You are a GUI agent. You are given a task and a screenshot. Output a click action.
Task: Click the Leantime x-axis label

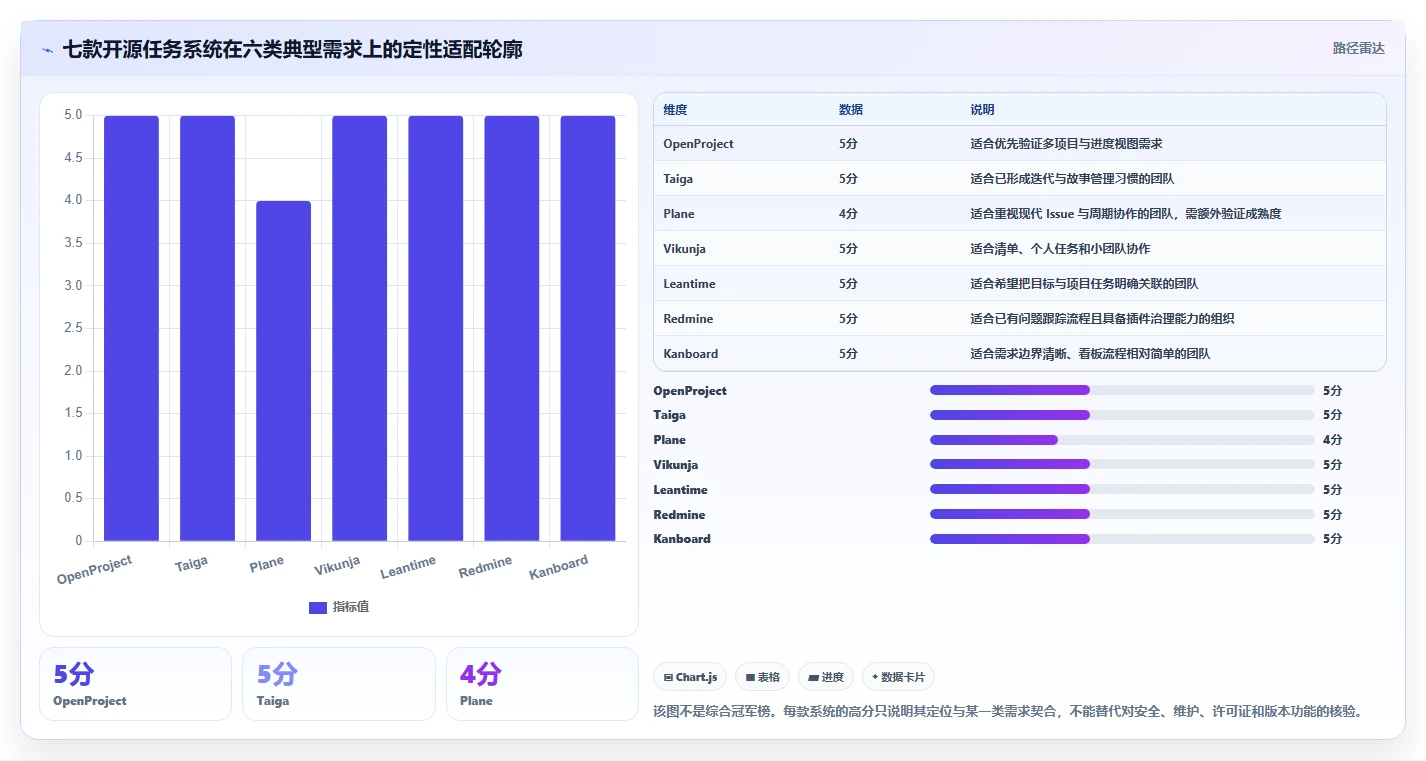(x=409, y=567)
